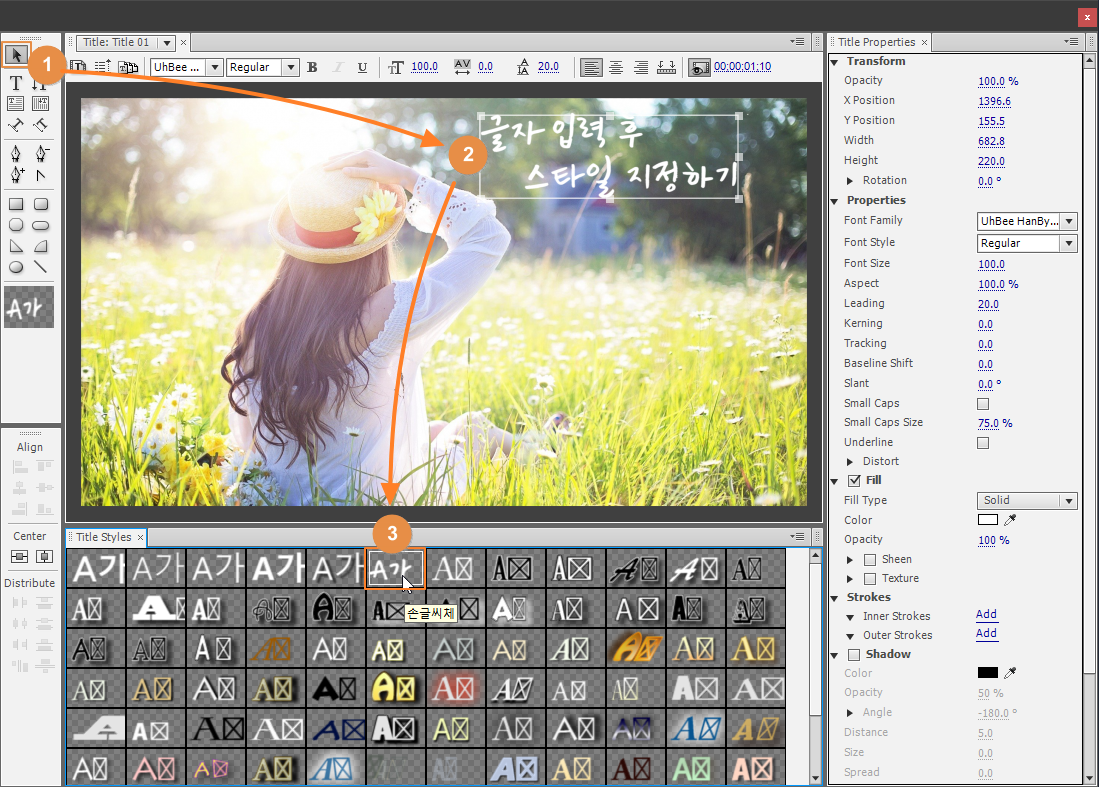Pick shadow color with the Shadow eyedropper
Image resolution: width=1099 pixels, height=787 pixels.
(x=1010, y=673)
